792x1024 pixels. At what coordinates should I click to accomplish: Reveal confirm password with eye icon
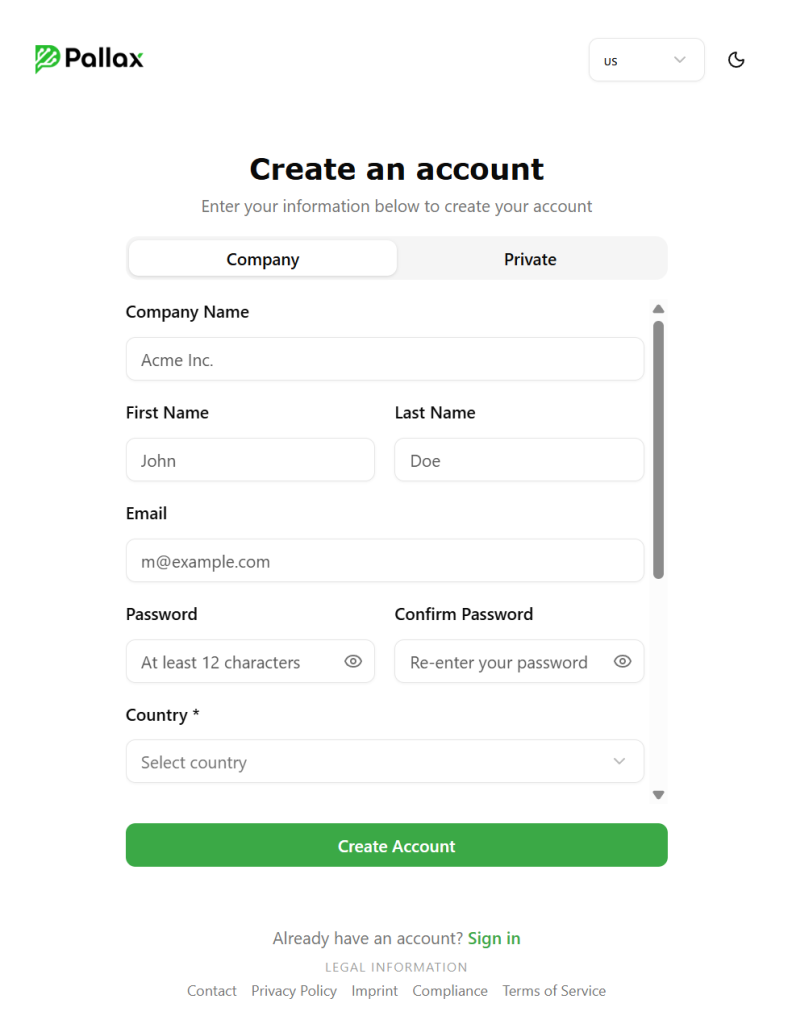pos(622,661)
